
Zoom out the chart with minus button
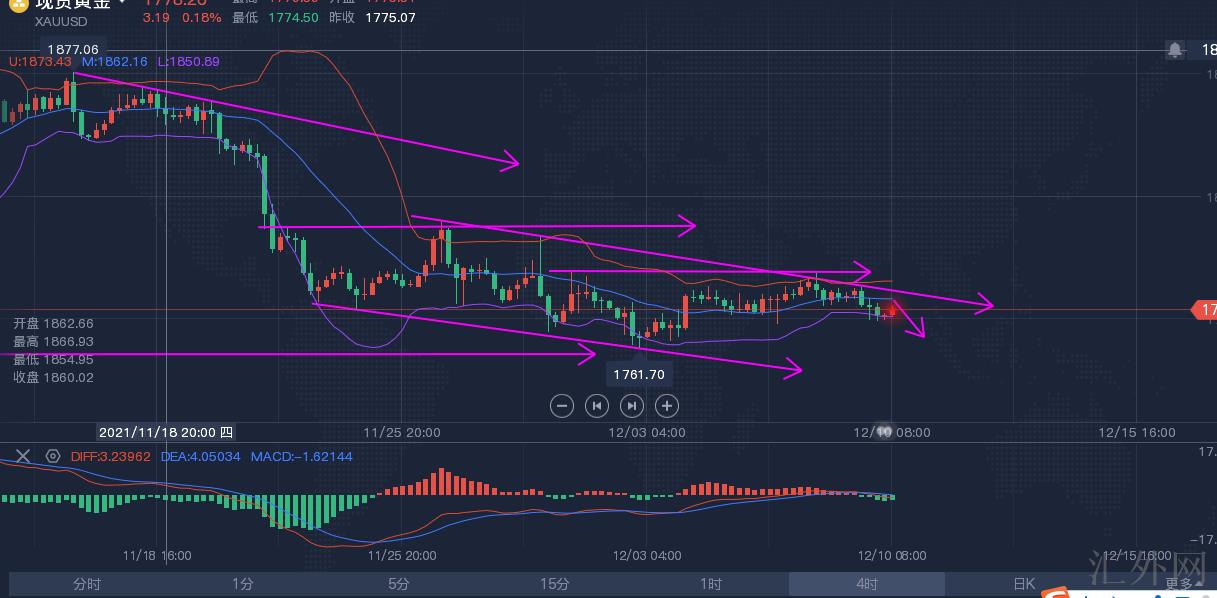point(562,405)
